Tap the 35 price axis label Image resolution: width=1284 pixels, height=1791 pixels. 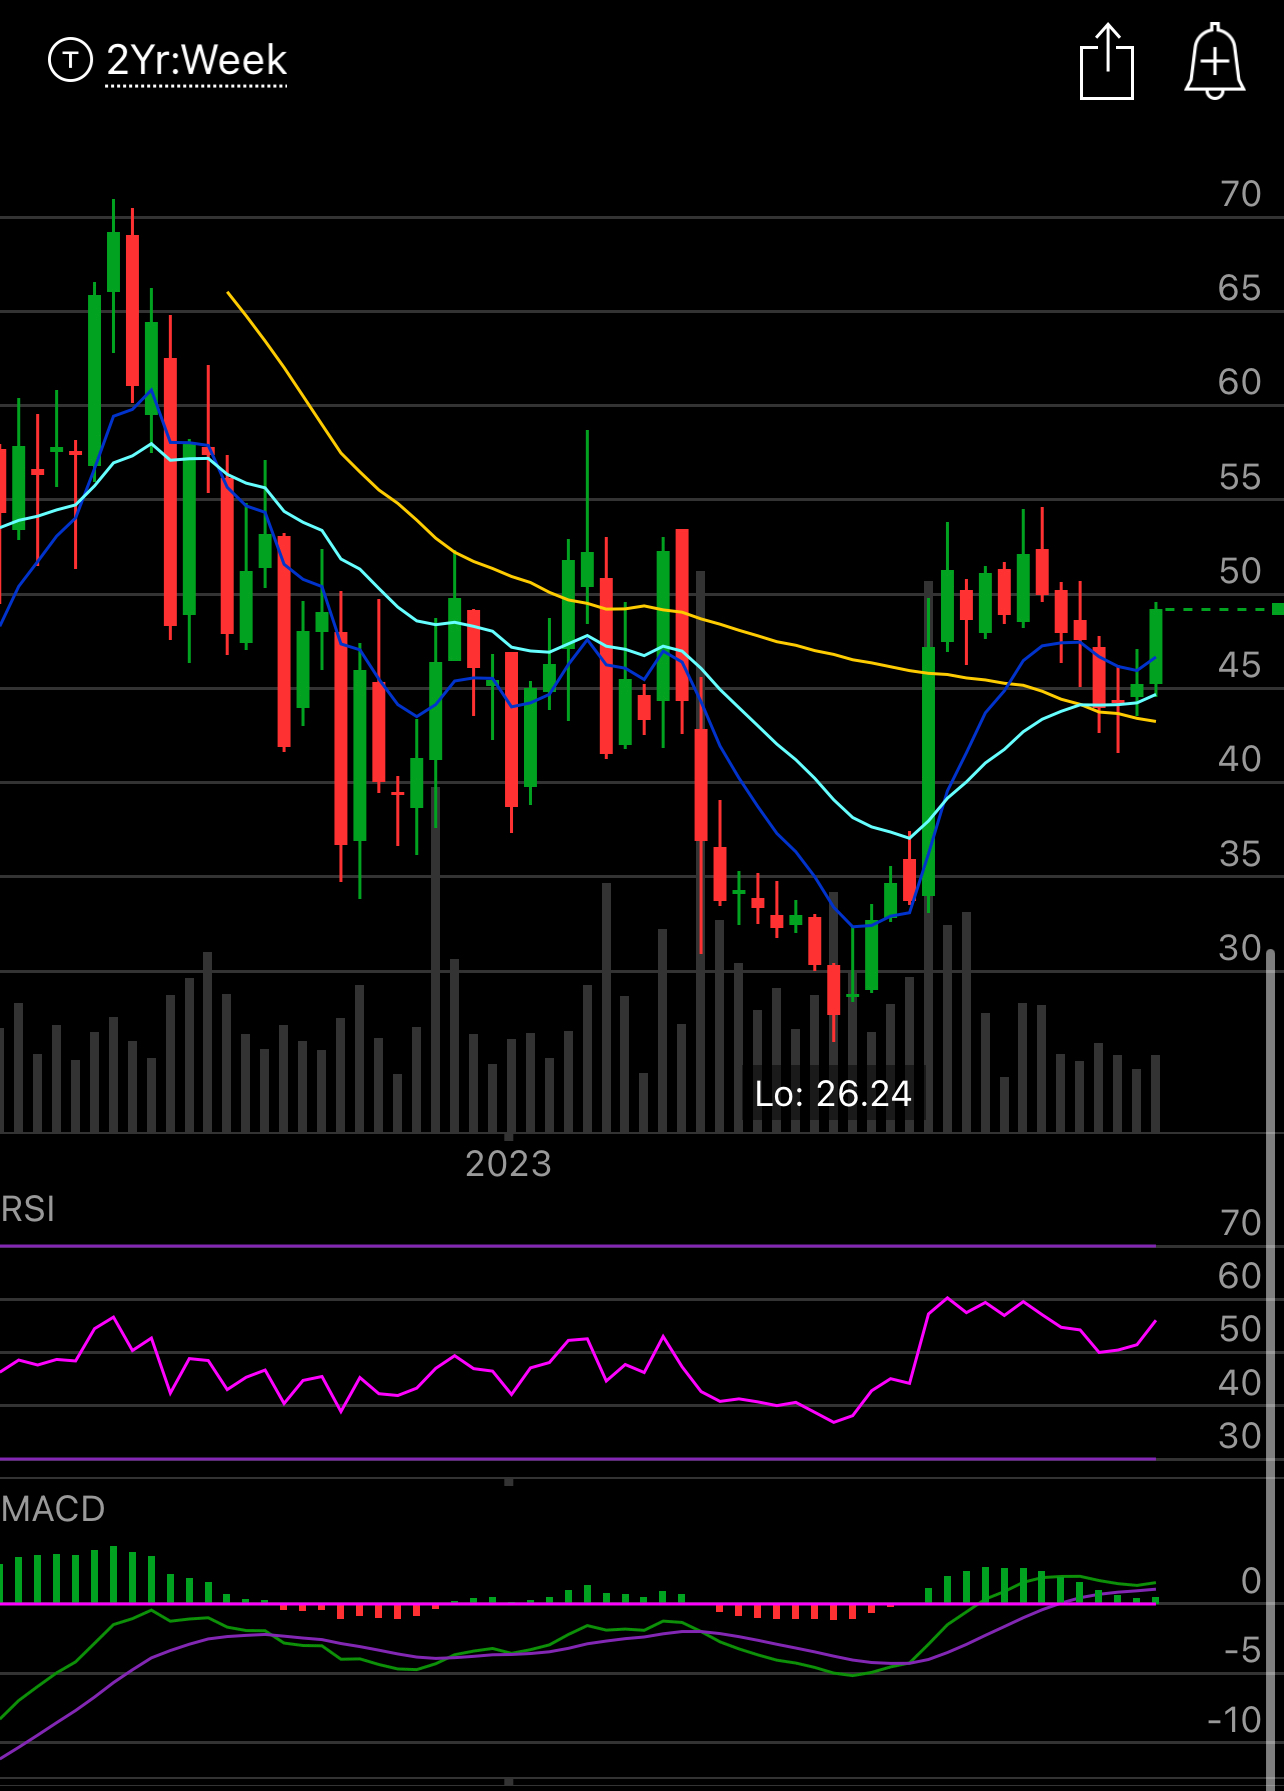[1240, 854]
